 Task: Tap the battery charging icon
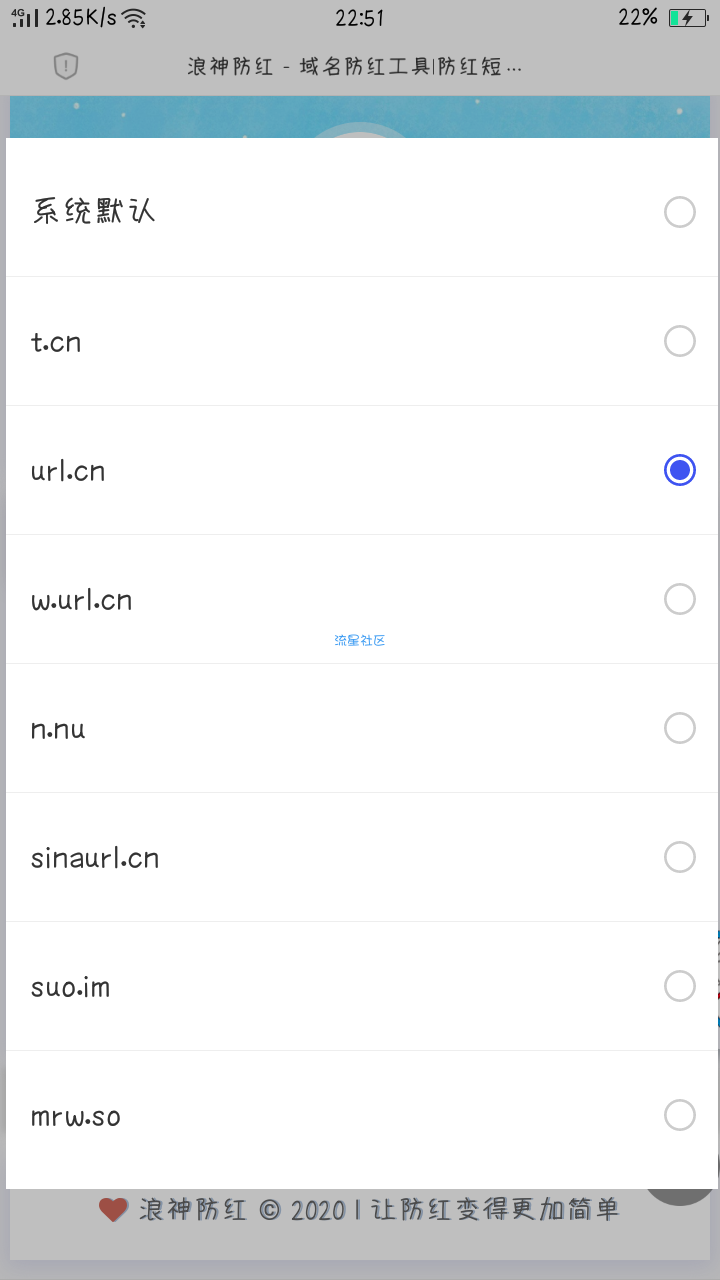coord(687,18)
